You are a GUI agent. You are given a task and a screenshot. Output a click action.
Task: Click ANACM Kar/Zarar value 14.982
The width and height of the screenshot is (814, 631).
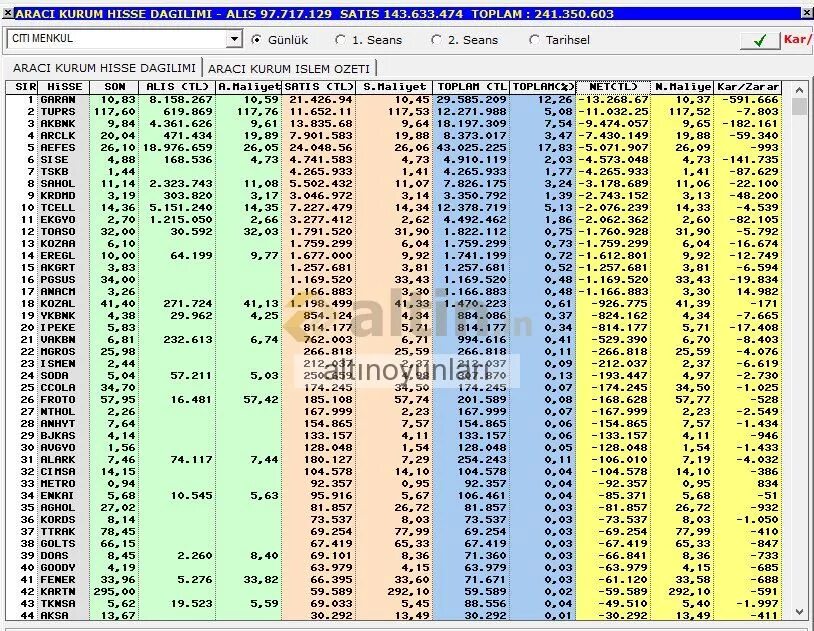(x=757, y=291)
